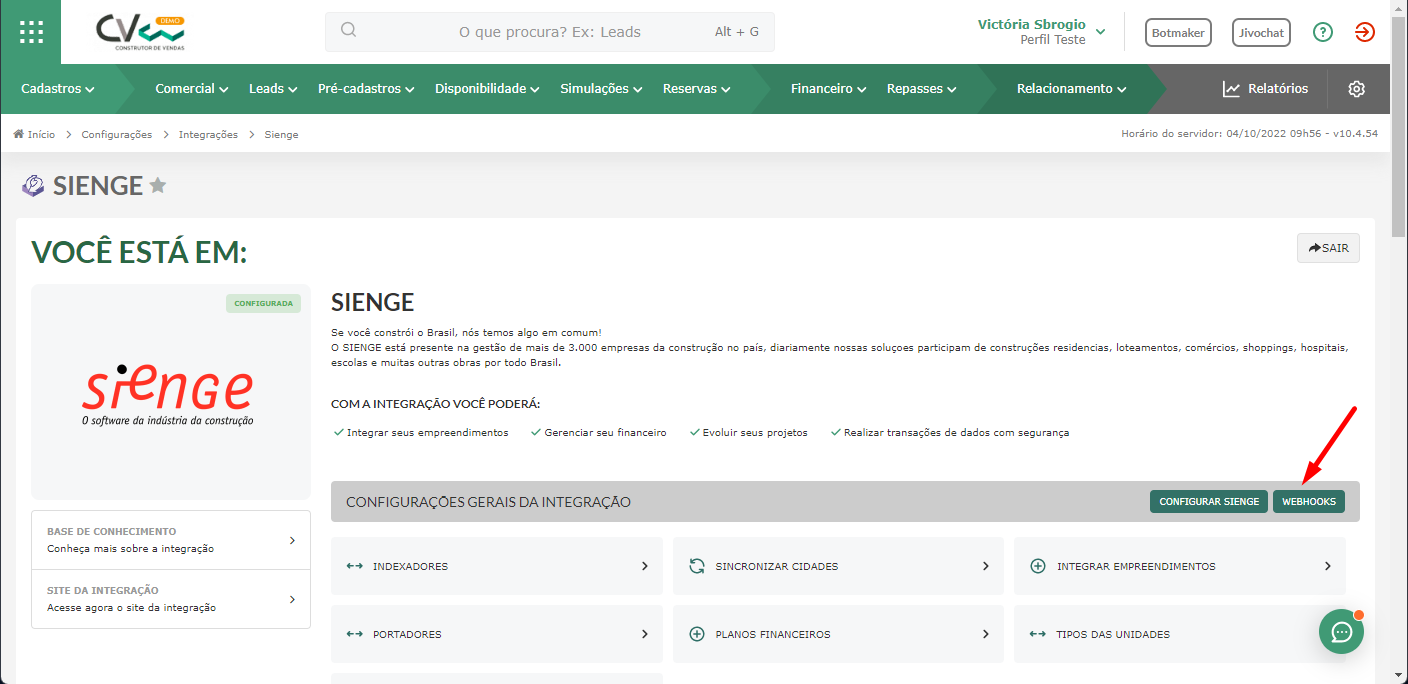Click the search magnifier icon
The image size is (1408, 684).
pos(349,30)
